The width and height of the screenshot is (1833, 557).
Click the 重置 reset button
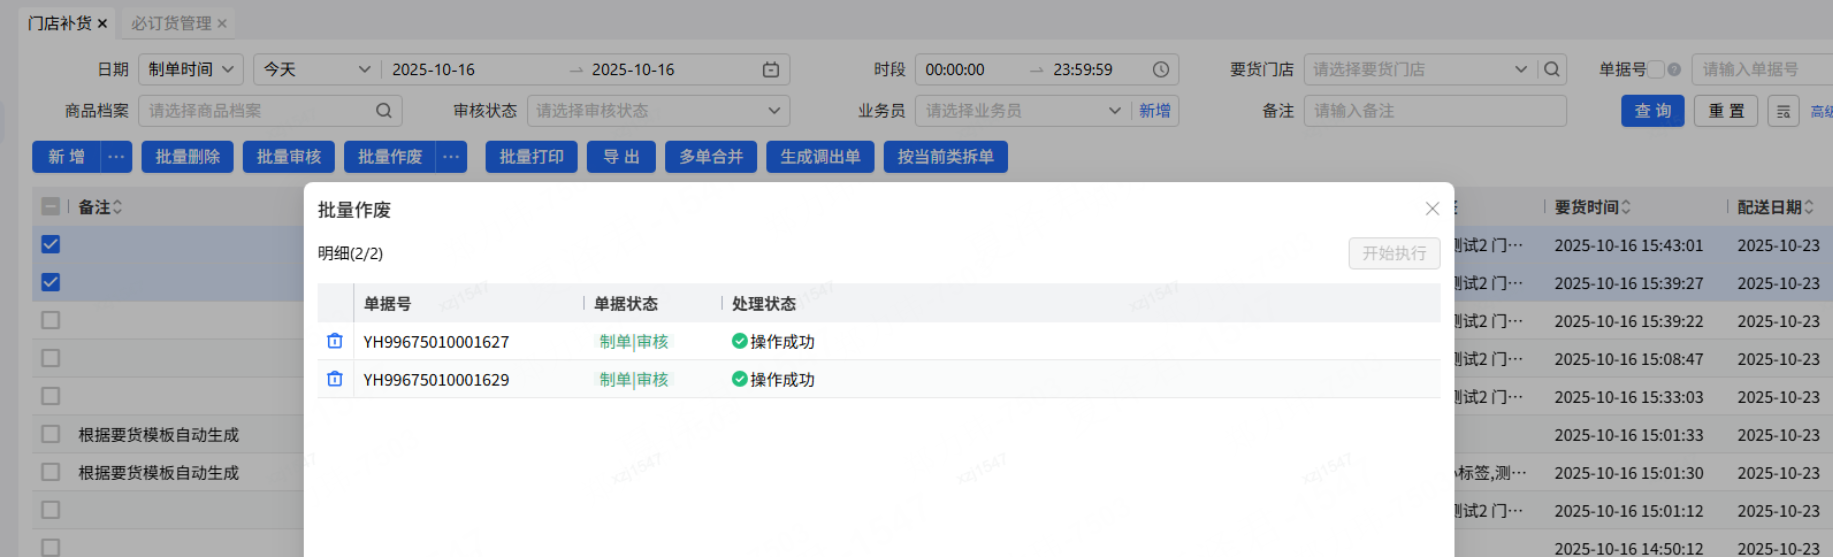(1726, 111)
